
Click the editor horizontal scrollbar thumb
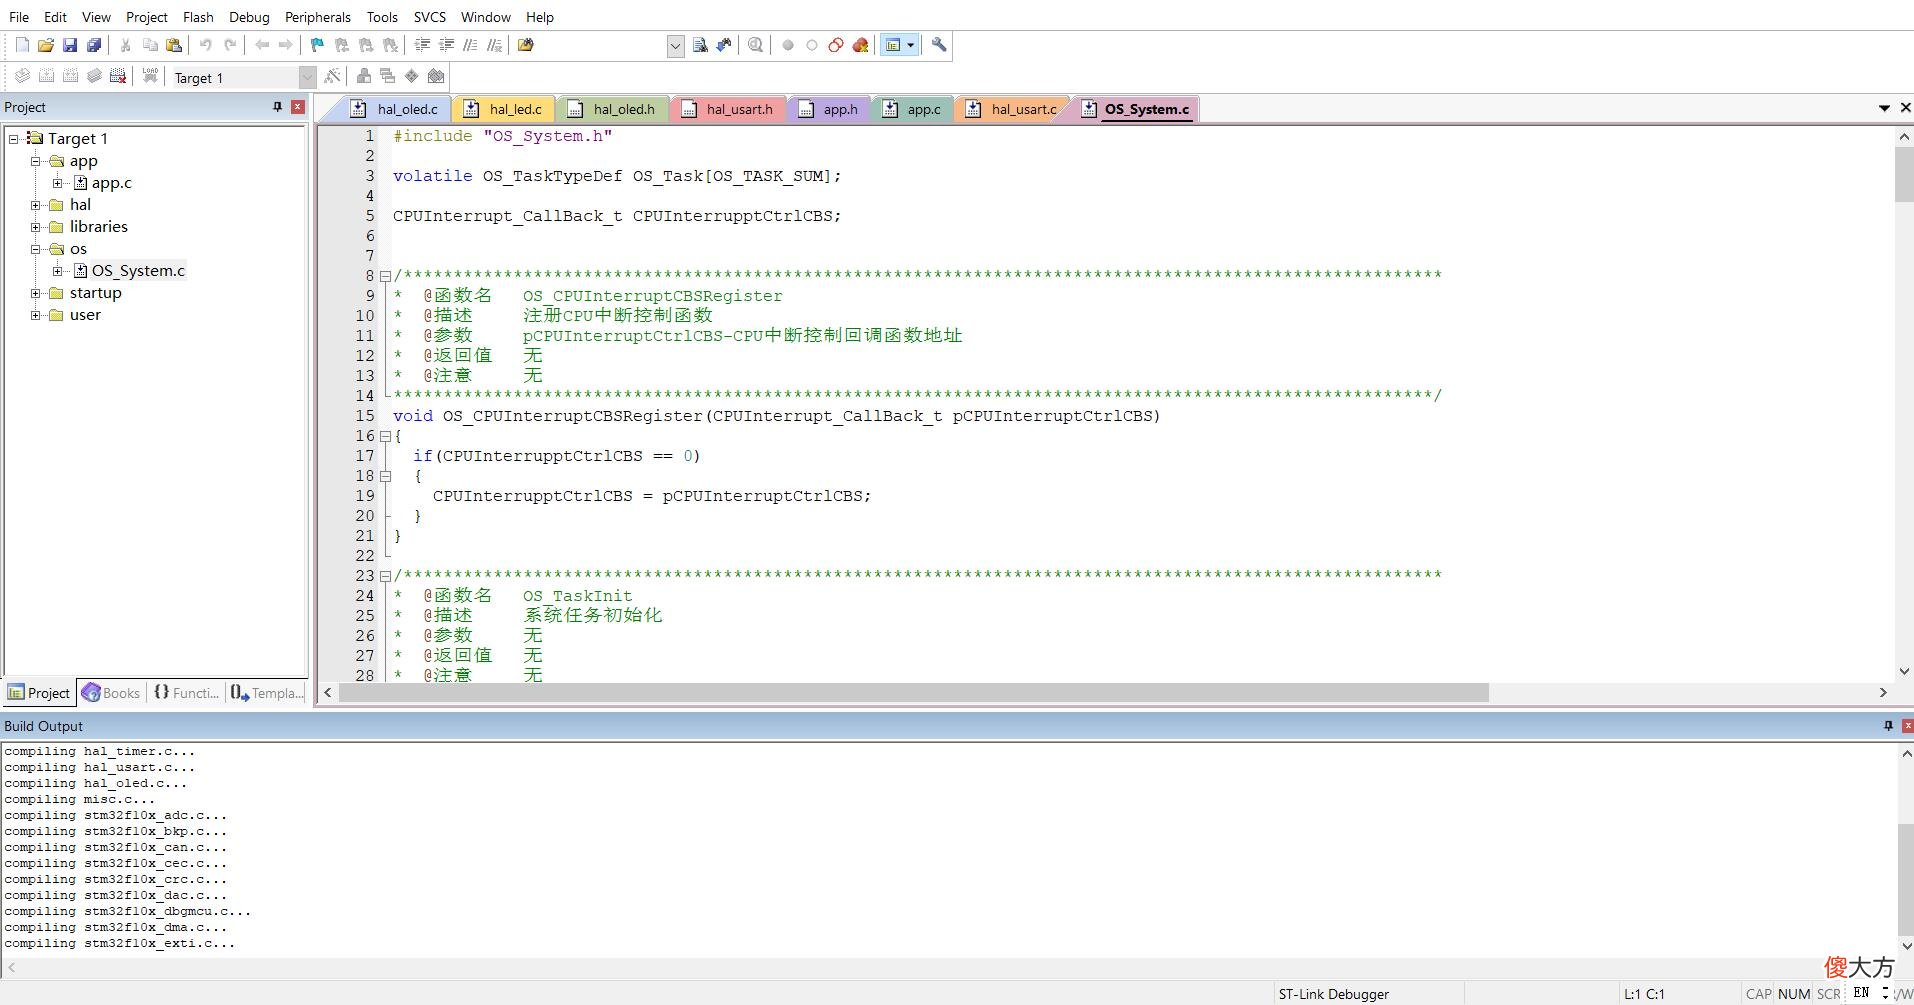914,692
